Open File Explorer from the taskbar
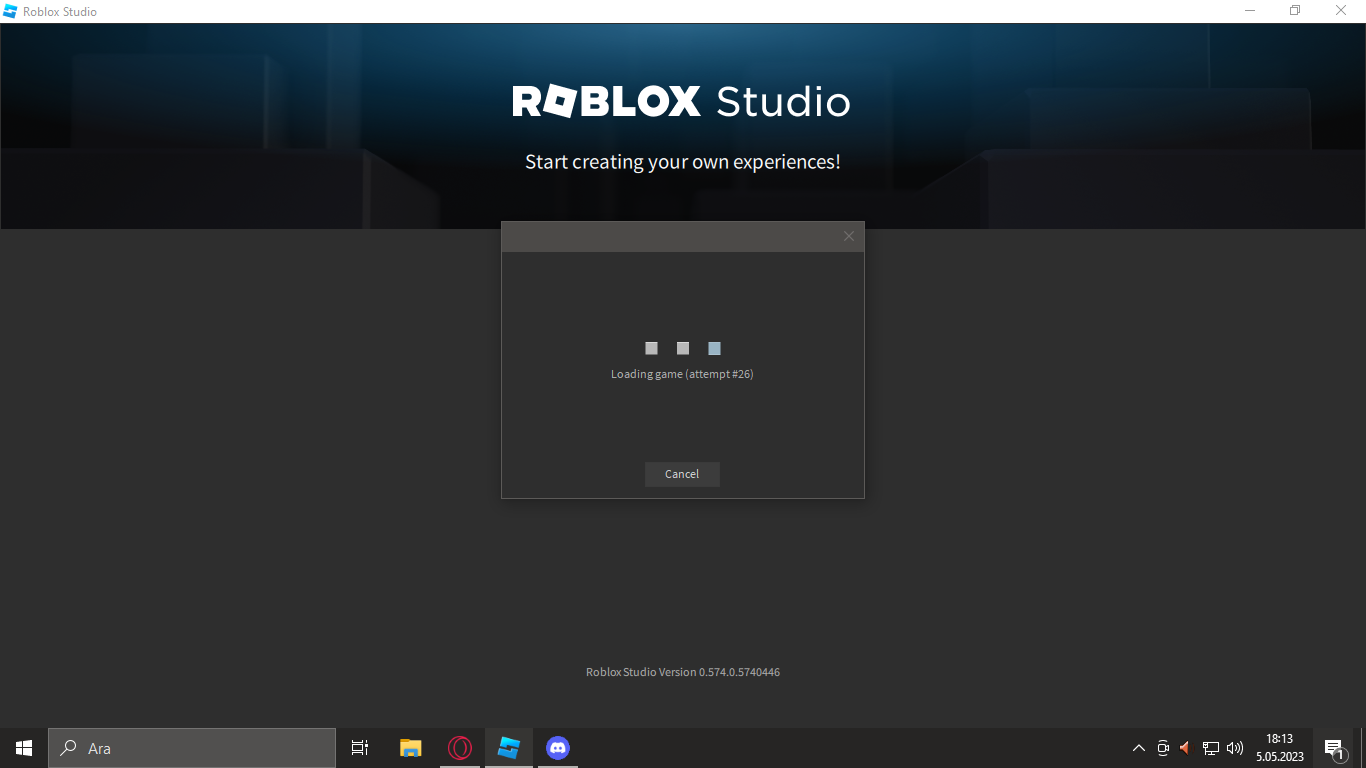The height and width of the screenshot is (768, 1366). [411, 748]
